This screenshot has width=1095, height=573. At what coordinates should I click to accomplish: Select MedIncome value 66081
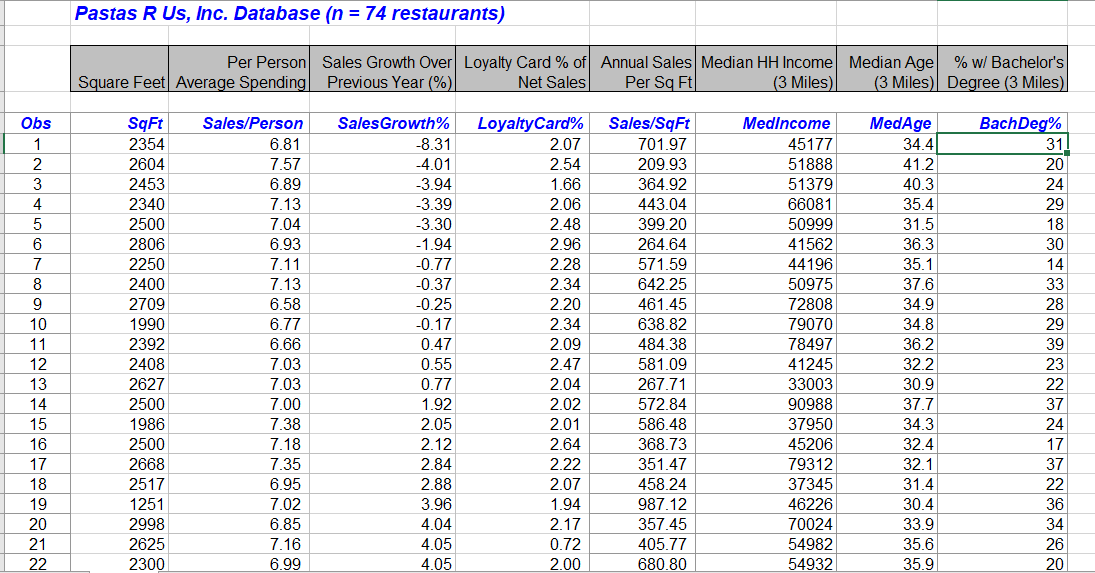[x=766, y=204]
